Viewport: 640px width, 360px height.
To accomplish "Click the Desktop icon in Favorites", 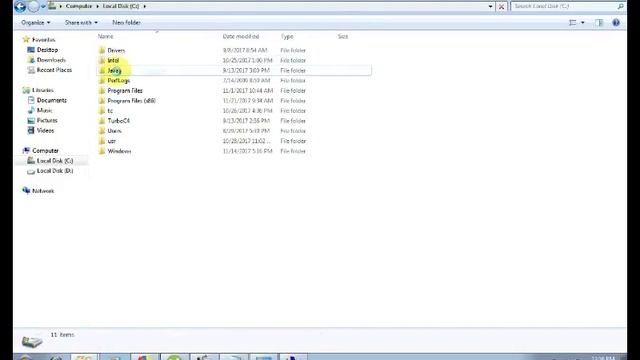I will point(31,50).
